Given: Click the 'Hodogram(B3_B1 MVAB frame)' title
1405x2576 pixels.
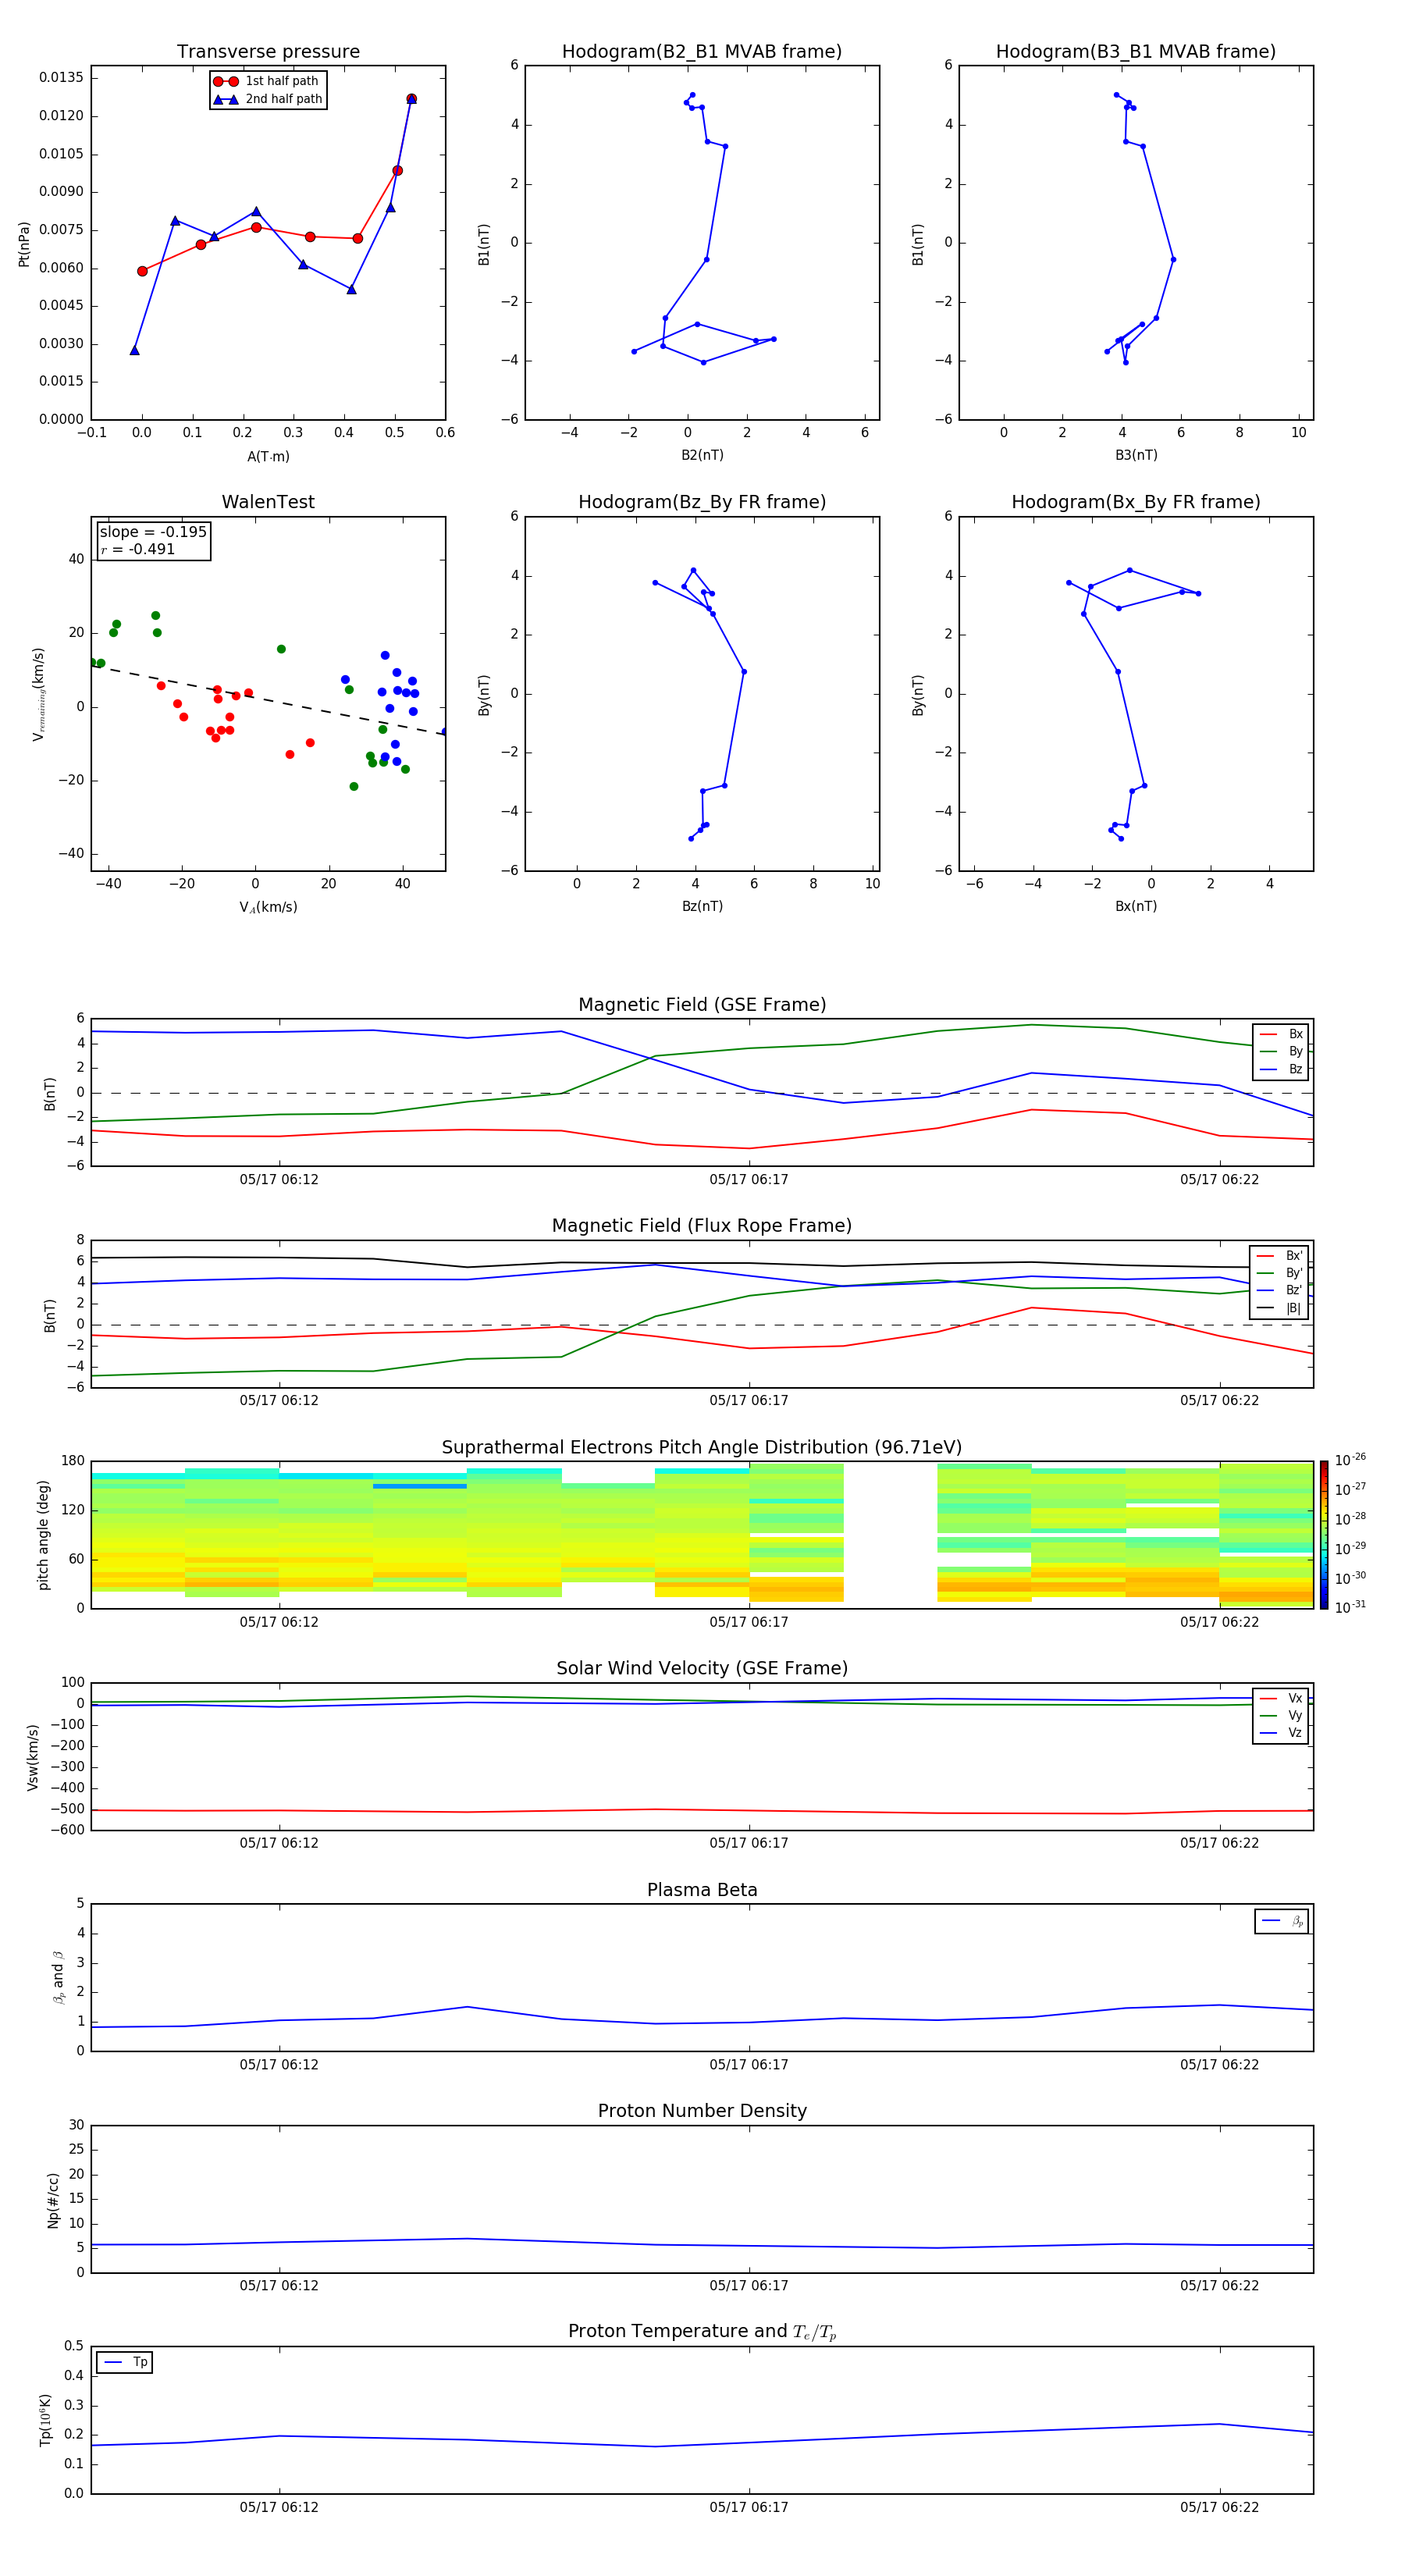Looking at the screenshot, I should pos(1136,52).
